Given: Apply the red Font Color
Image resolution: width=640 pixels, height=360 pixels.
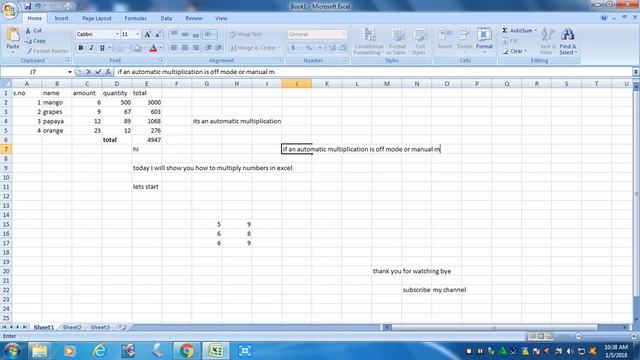Looking at the screenshot, I should [153, 48].
